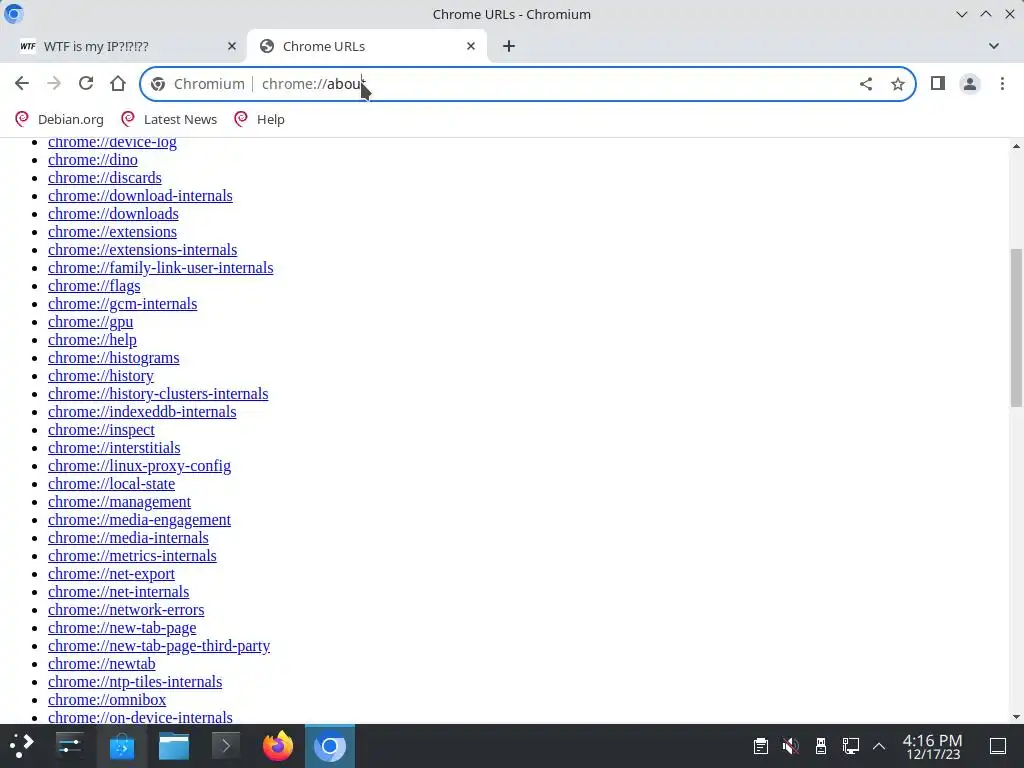Open chrome://indexeddb-internals link
The height and width of the screenshot is (768, 1024).
[x=142, y=412]
